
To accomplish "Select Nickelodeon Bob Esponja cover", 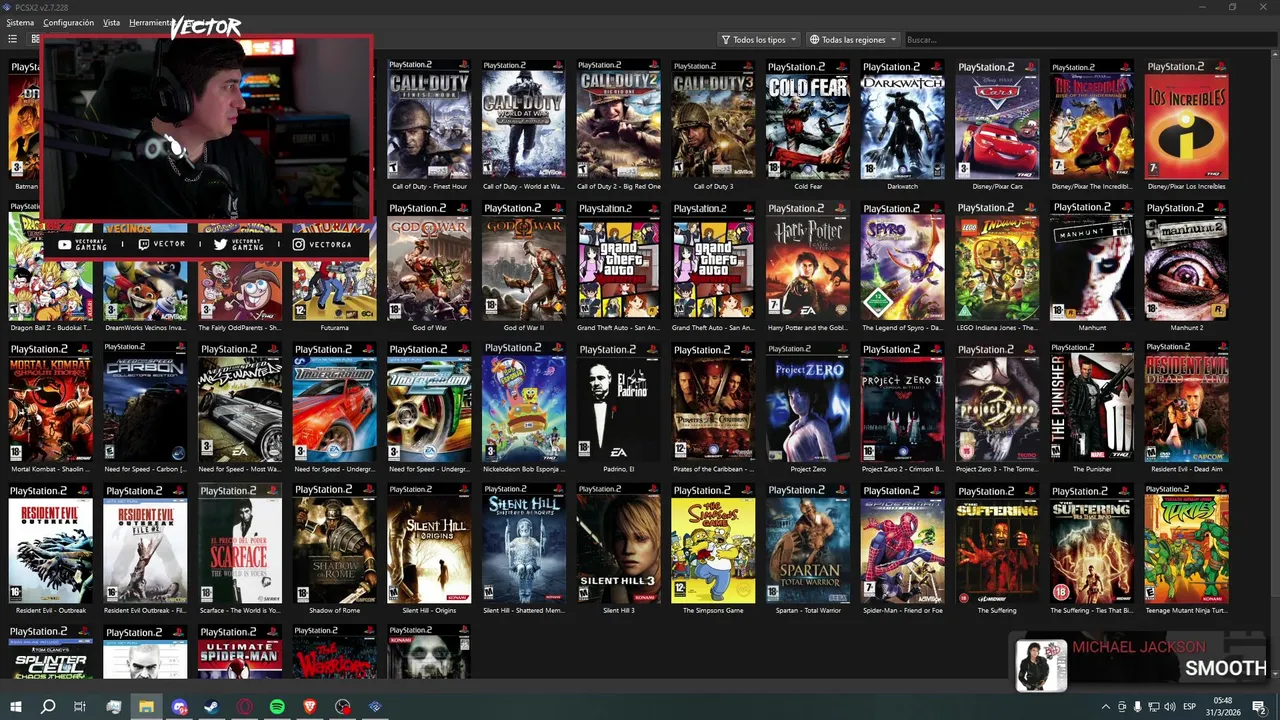I will [524, 402].
